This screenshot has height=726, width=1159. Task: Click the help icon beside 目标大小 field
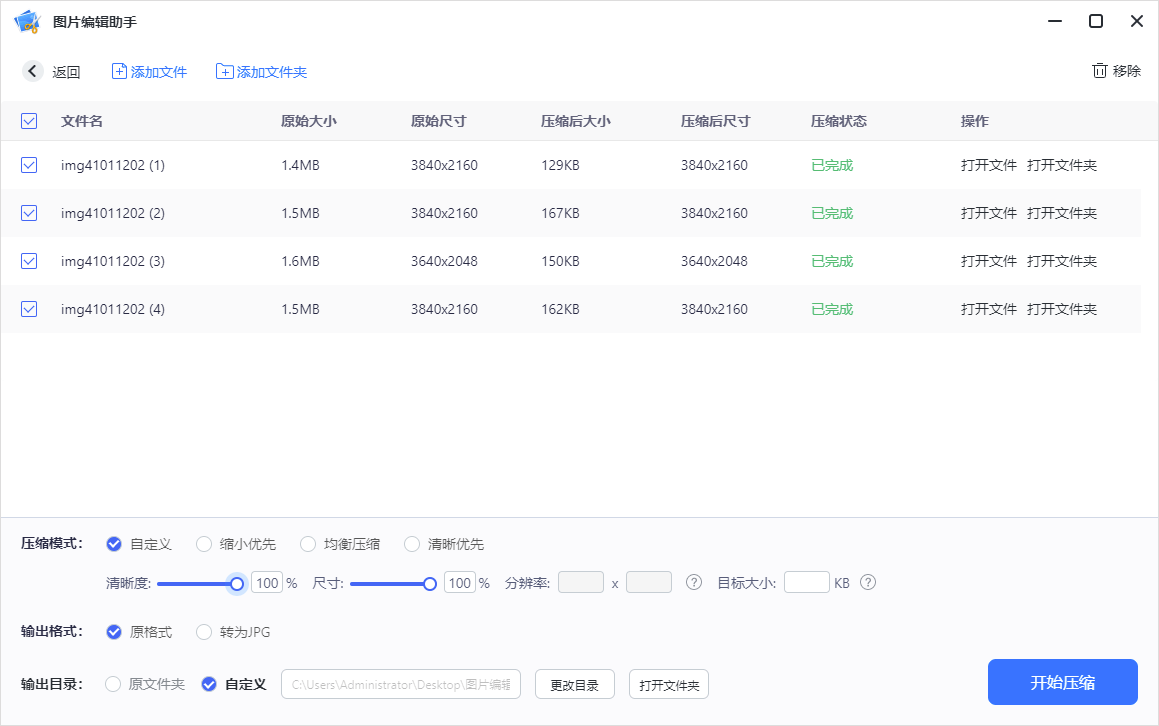tap(866, 582)
